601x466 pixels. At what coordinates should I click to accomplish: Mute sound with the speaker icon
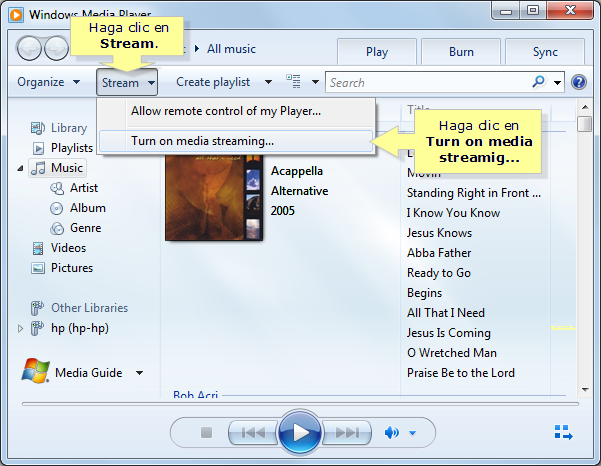(x=391, y=433)
